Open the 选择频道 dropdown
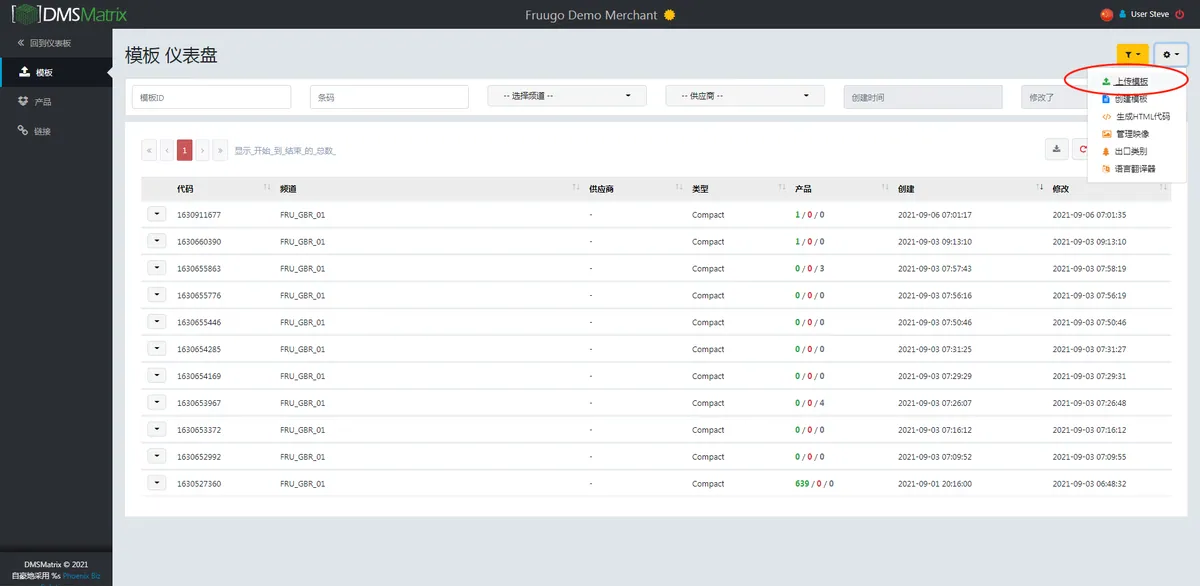The image size is (1200, 586). tap(567, 96)
